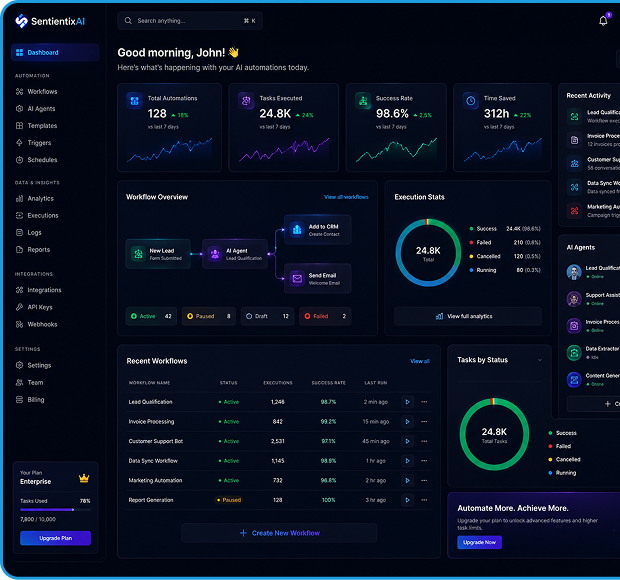620x580 pixels.
Task: Click the Total Automations card icon
Action: (x=134, y=100)
